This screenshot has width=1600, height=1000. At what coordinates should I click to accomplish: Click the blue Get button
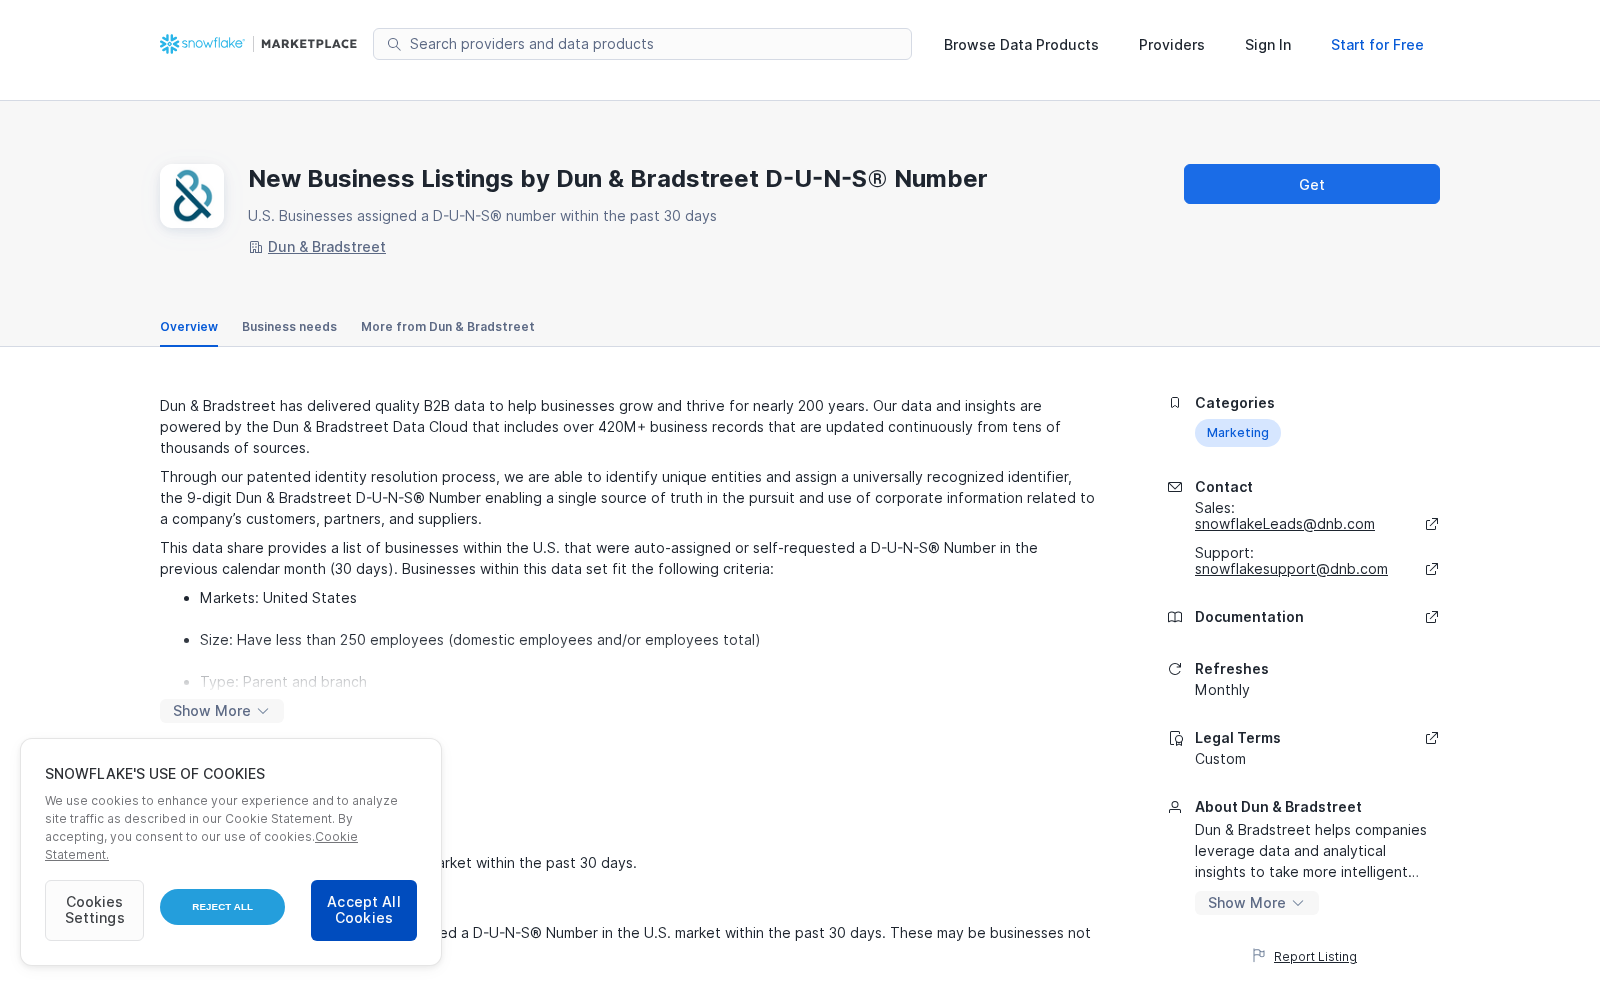click(1312, 184)
